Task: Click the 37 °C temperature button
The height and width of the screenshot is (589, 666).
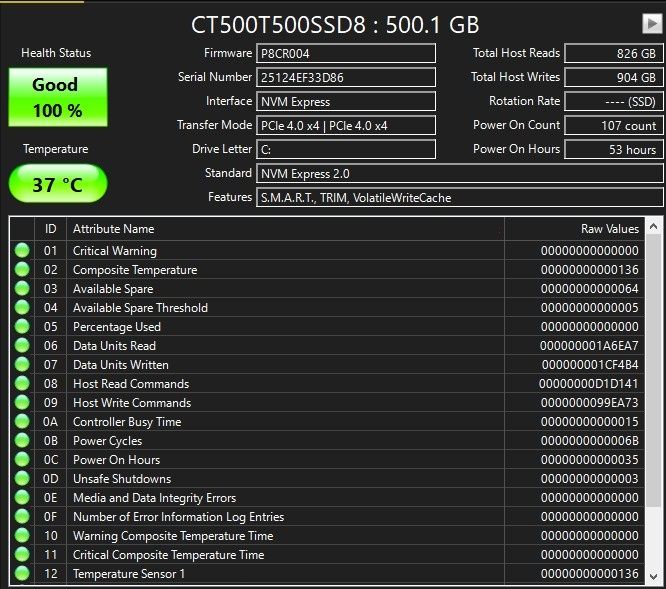Action: tap(58, 183)
